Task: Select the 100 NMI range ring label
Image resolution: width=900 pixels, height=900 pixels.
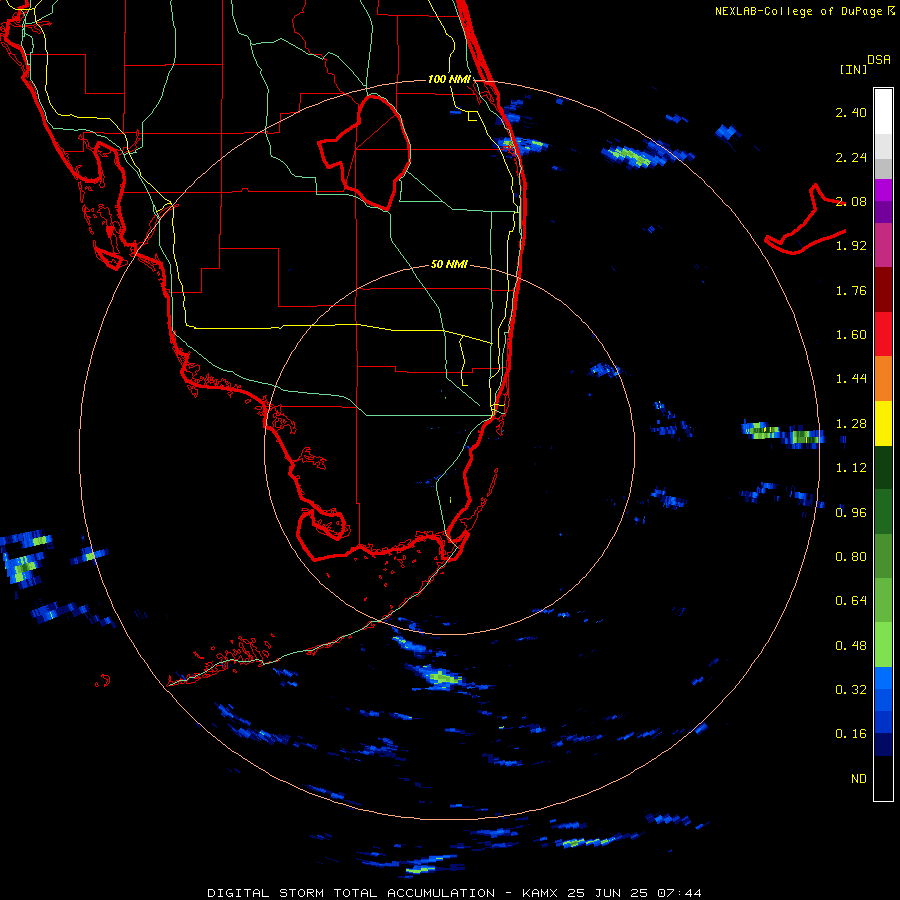Action: pos(449,79)
